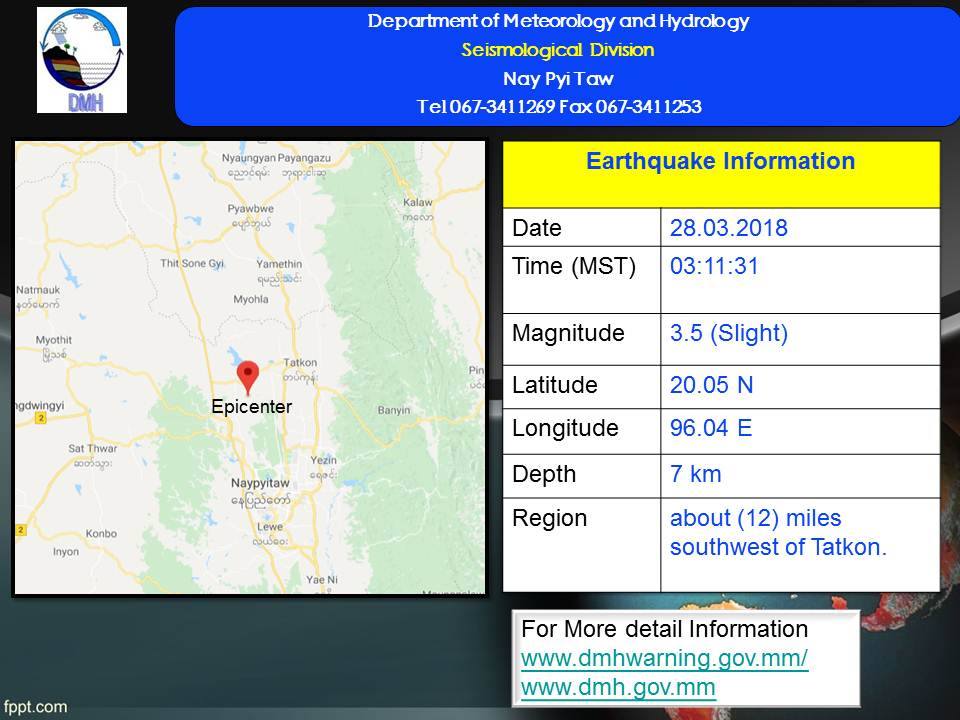Click the 'Earthquake Information' table header
The height and width of the screenshot is (720, 960).
tap(721, 161)
